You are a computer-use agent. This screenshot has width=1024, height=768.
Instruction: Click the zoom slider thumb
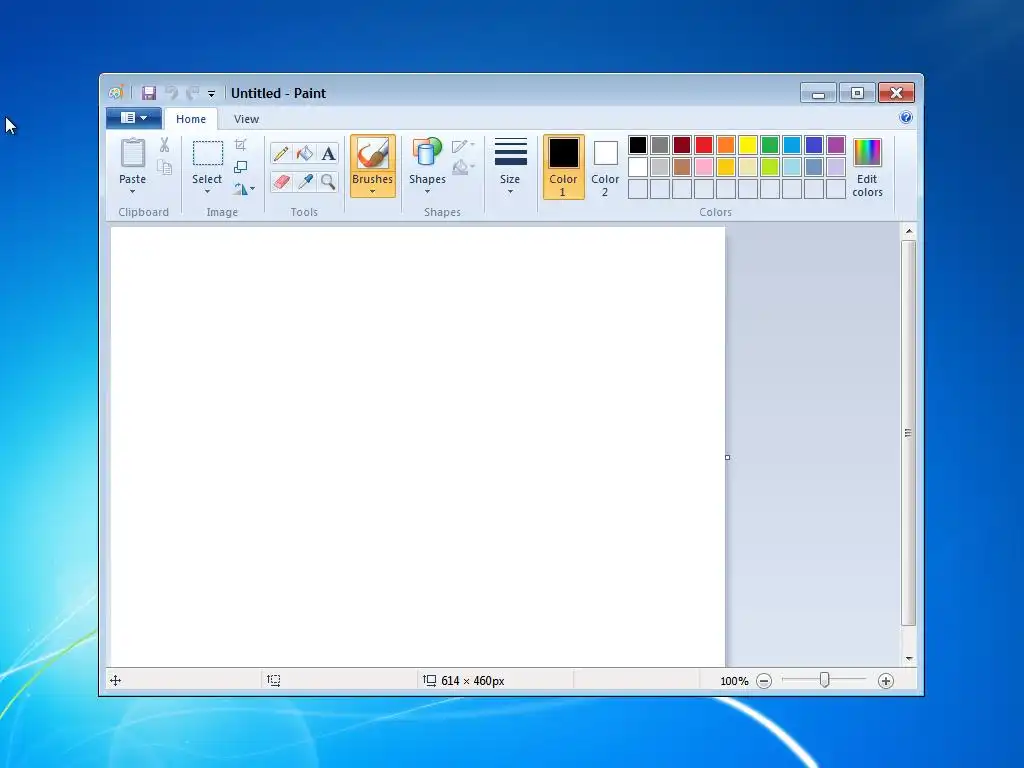click(x=824, y=680)
